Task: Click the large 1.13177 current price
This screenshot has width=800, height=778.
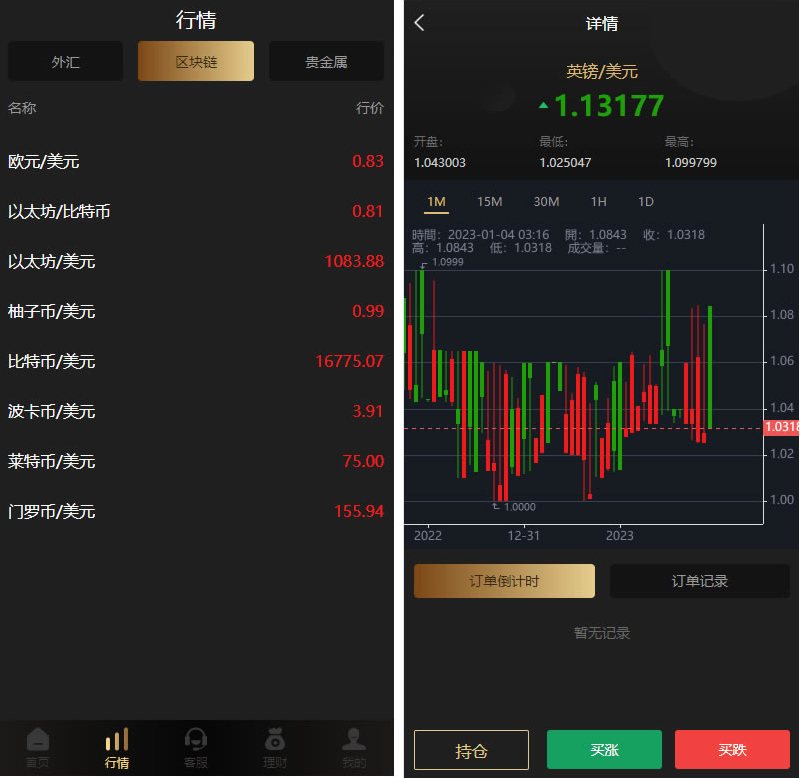Action: pyautogui.click(x=608, y=106)
